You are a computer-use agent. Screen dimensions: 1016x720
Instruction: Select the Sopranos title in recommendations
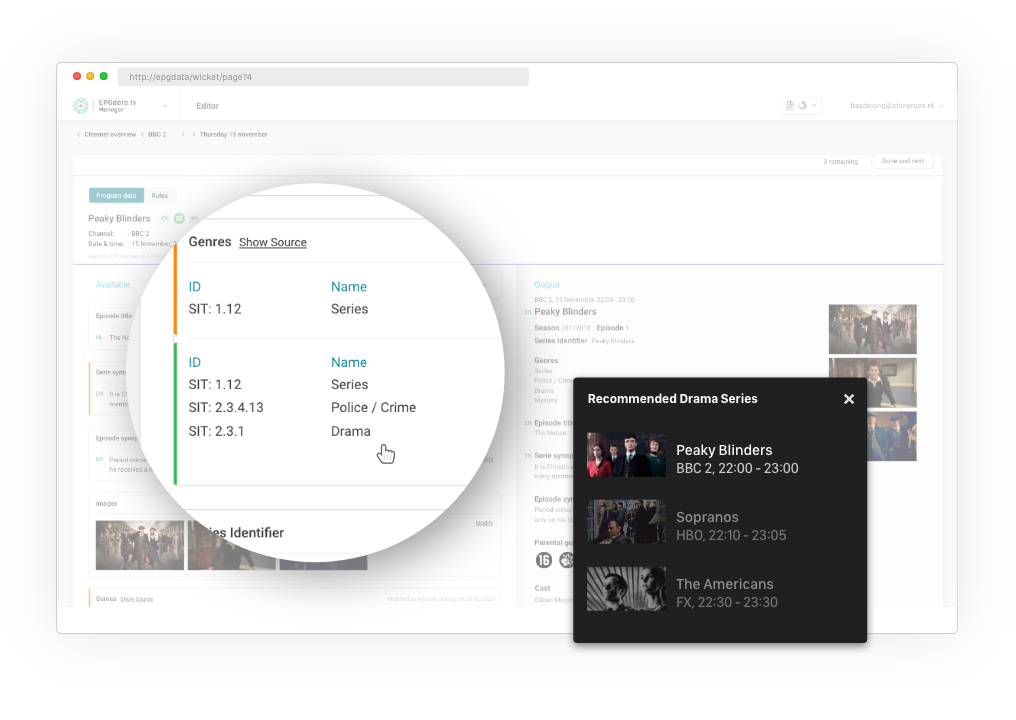click(707, 517)
